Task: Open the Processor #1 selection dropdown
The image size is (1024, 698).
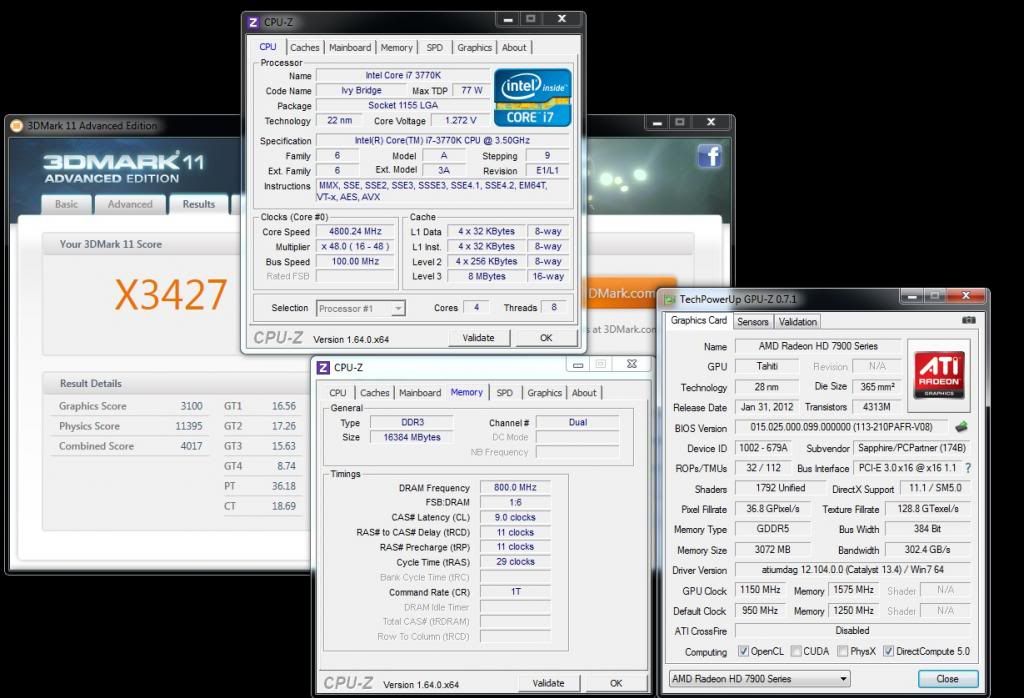Action: 361,308
